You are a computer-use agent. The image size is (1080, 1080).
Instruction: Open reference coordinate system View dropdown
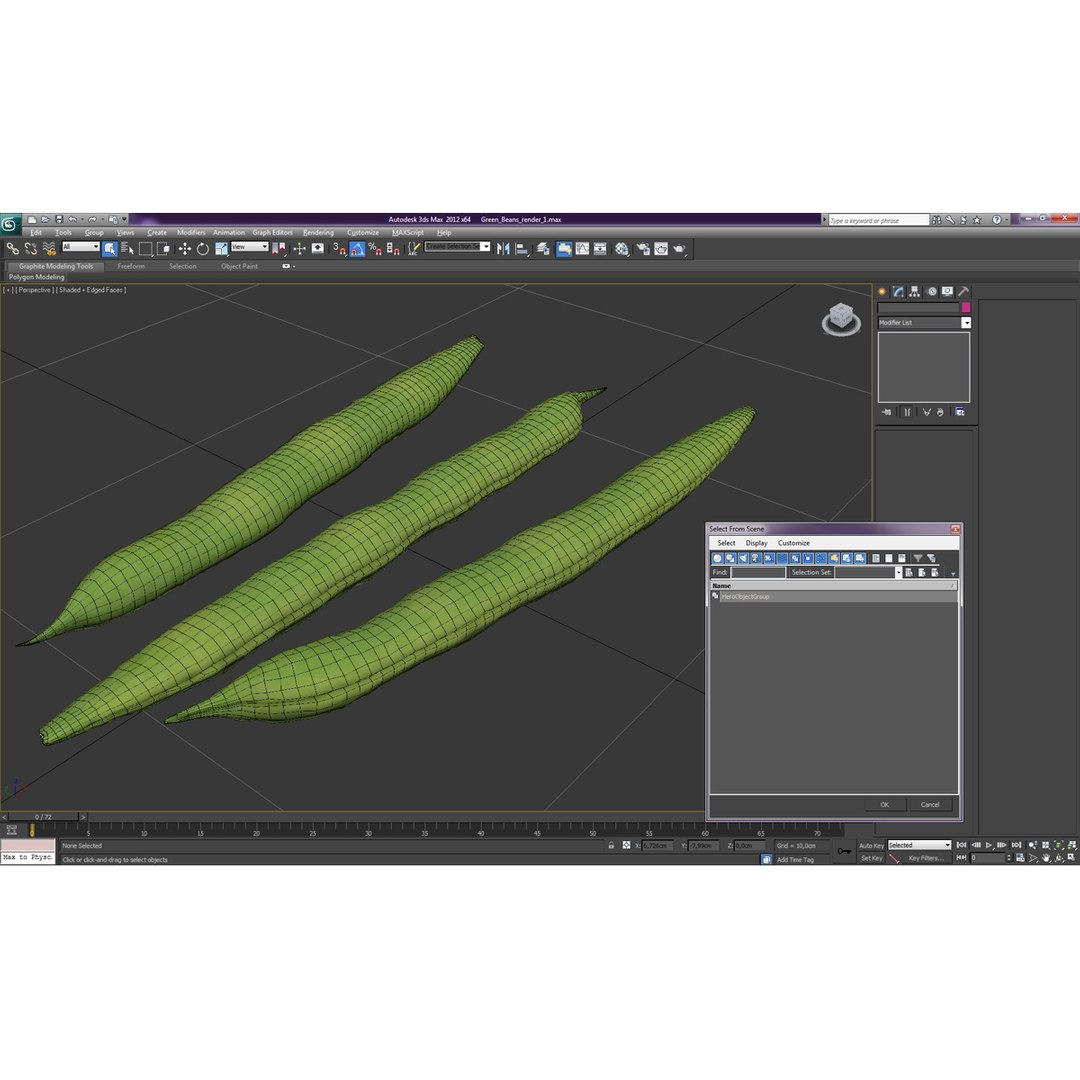click(x=249, y=247)
